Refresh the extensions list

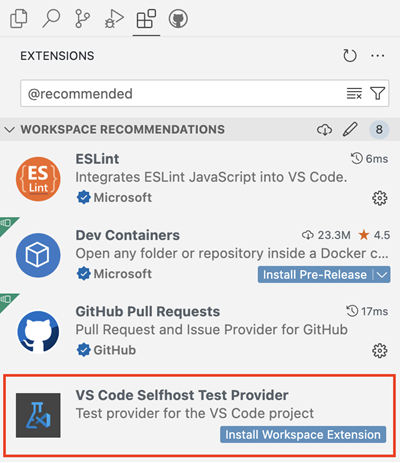pyautogui.click(x=350, y=56)
